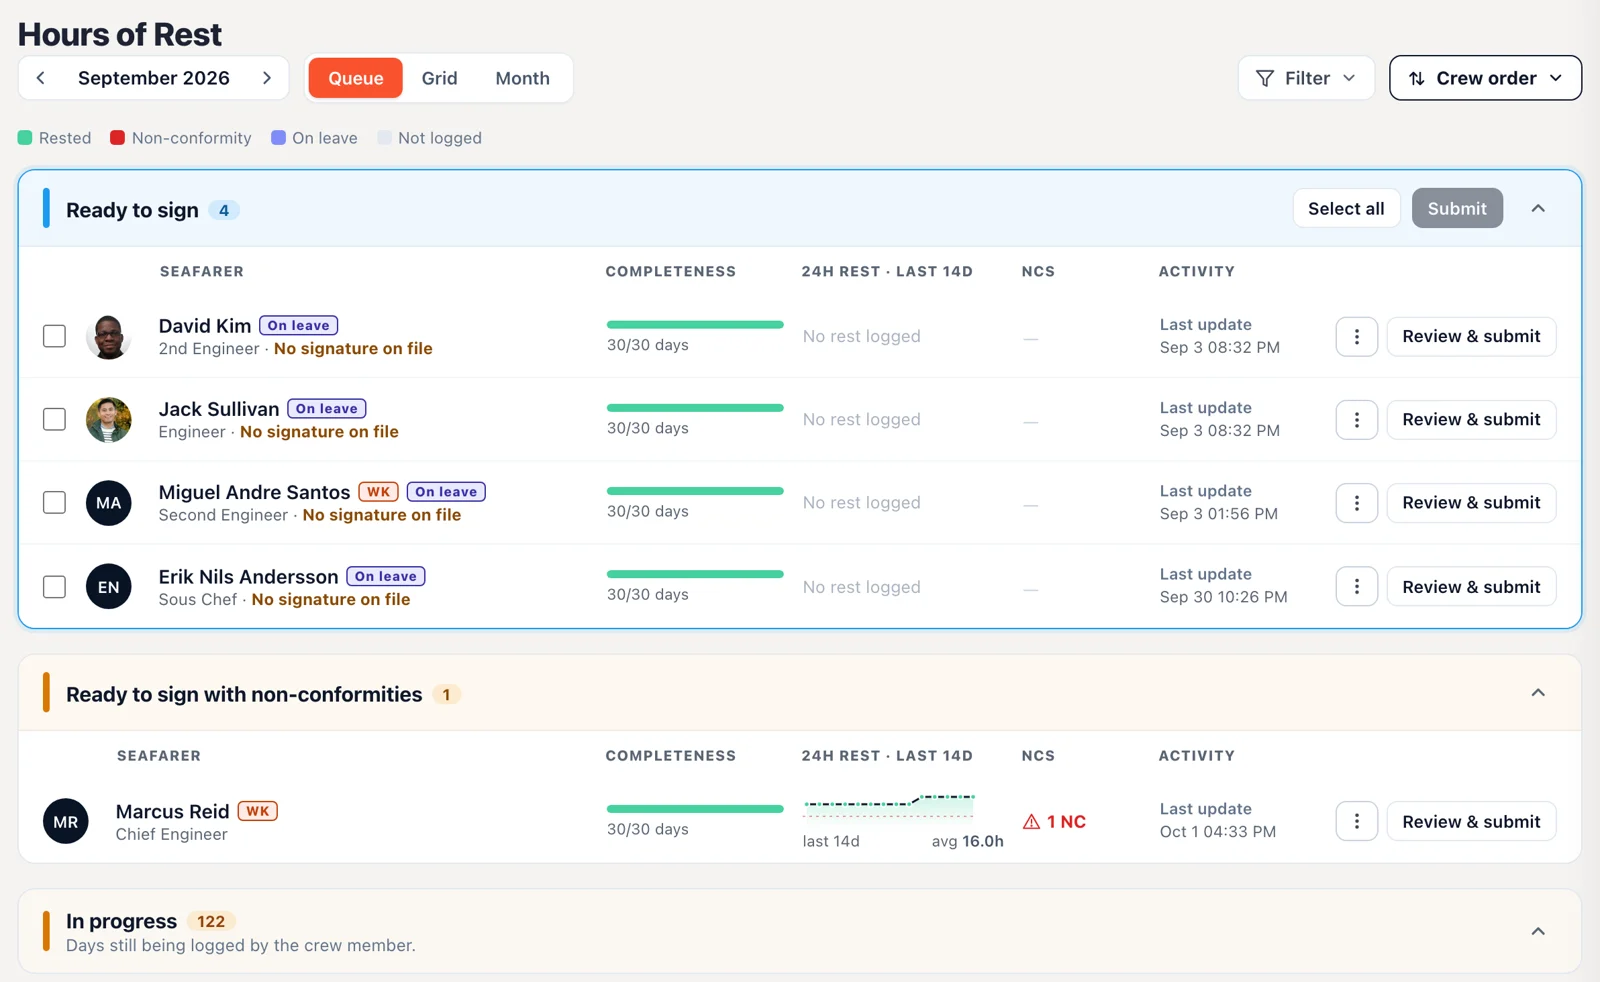Click David Kim's completeness progress bar
1600x982 pixels.
point(695,324)
